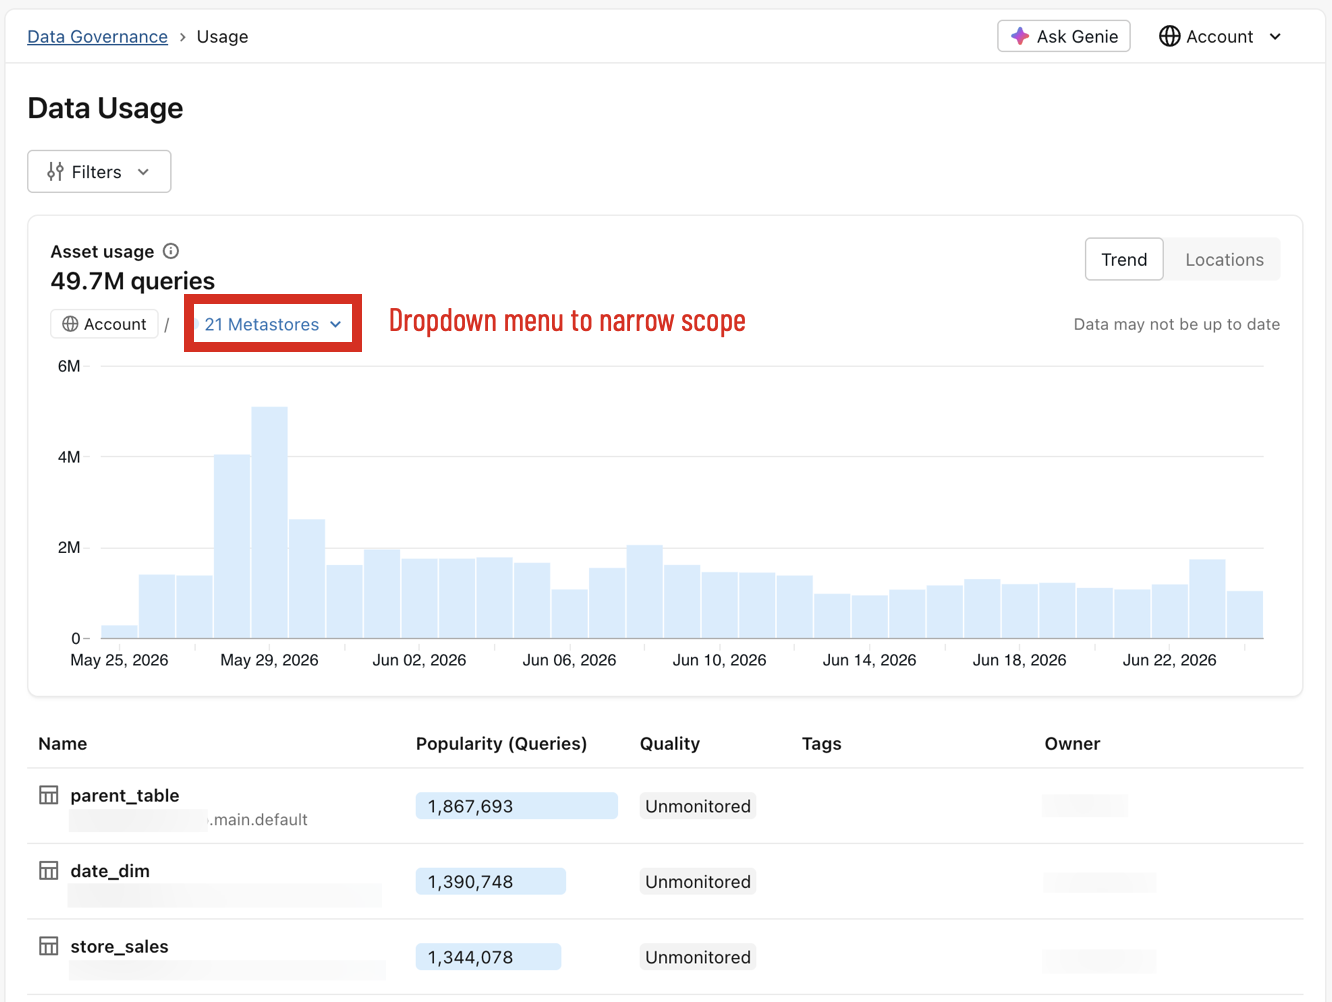This screenshot has height=1002, width=1332.
Task: Click the globe icon beside the Account menu
Action: [1169, 36]
